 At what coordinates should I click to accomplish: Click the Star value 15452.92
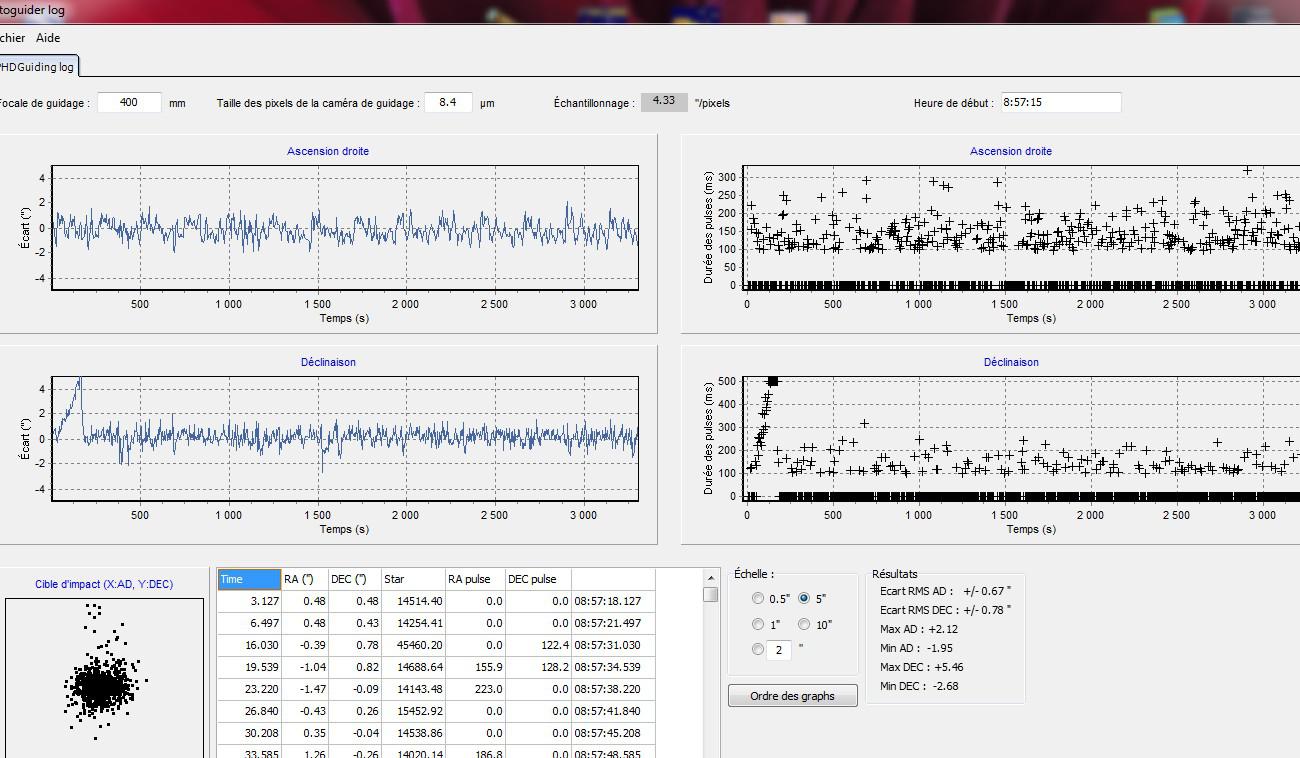tap(413, 711)
